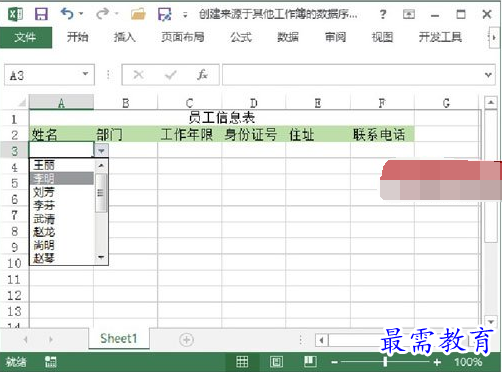Expand the formula bar
The width and height of the screenshot is (502, 372).
pos(488,75)
